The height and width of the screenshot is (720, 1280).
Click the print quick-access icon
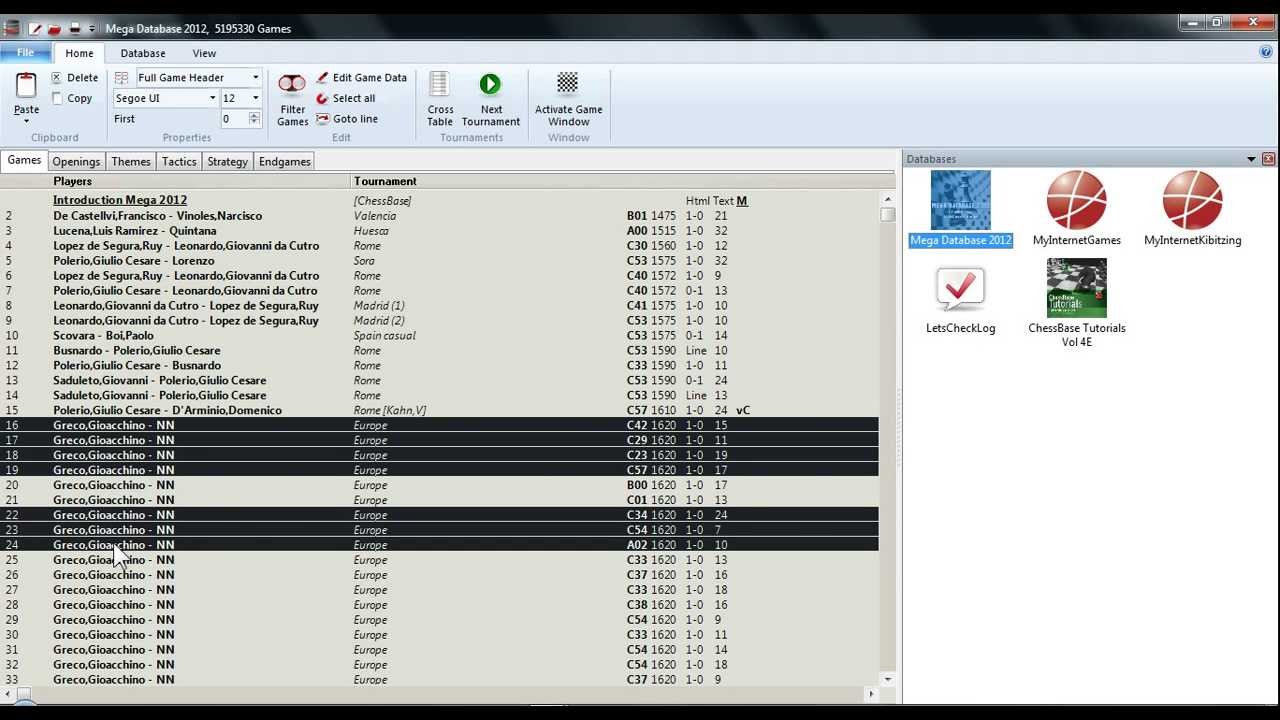[74, 28]
